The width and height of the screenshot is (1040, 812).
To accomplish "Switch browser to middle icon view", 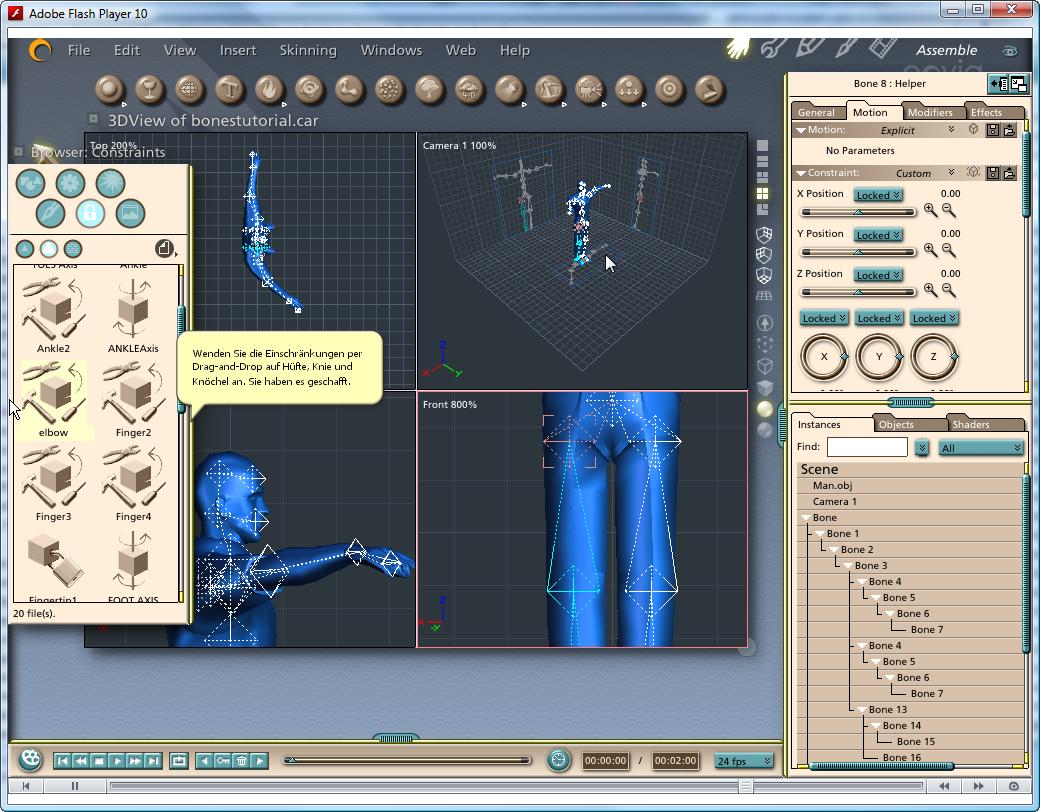I will pos(49,249).
